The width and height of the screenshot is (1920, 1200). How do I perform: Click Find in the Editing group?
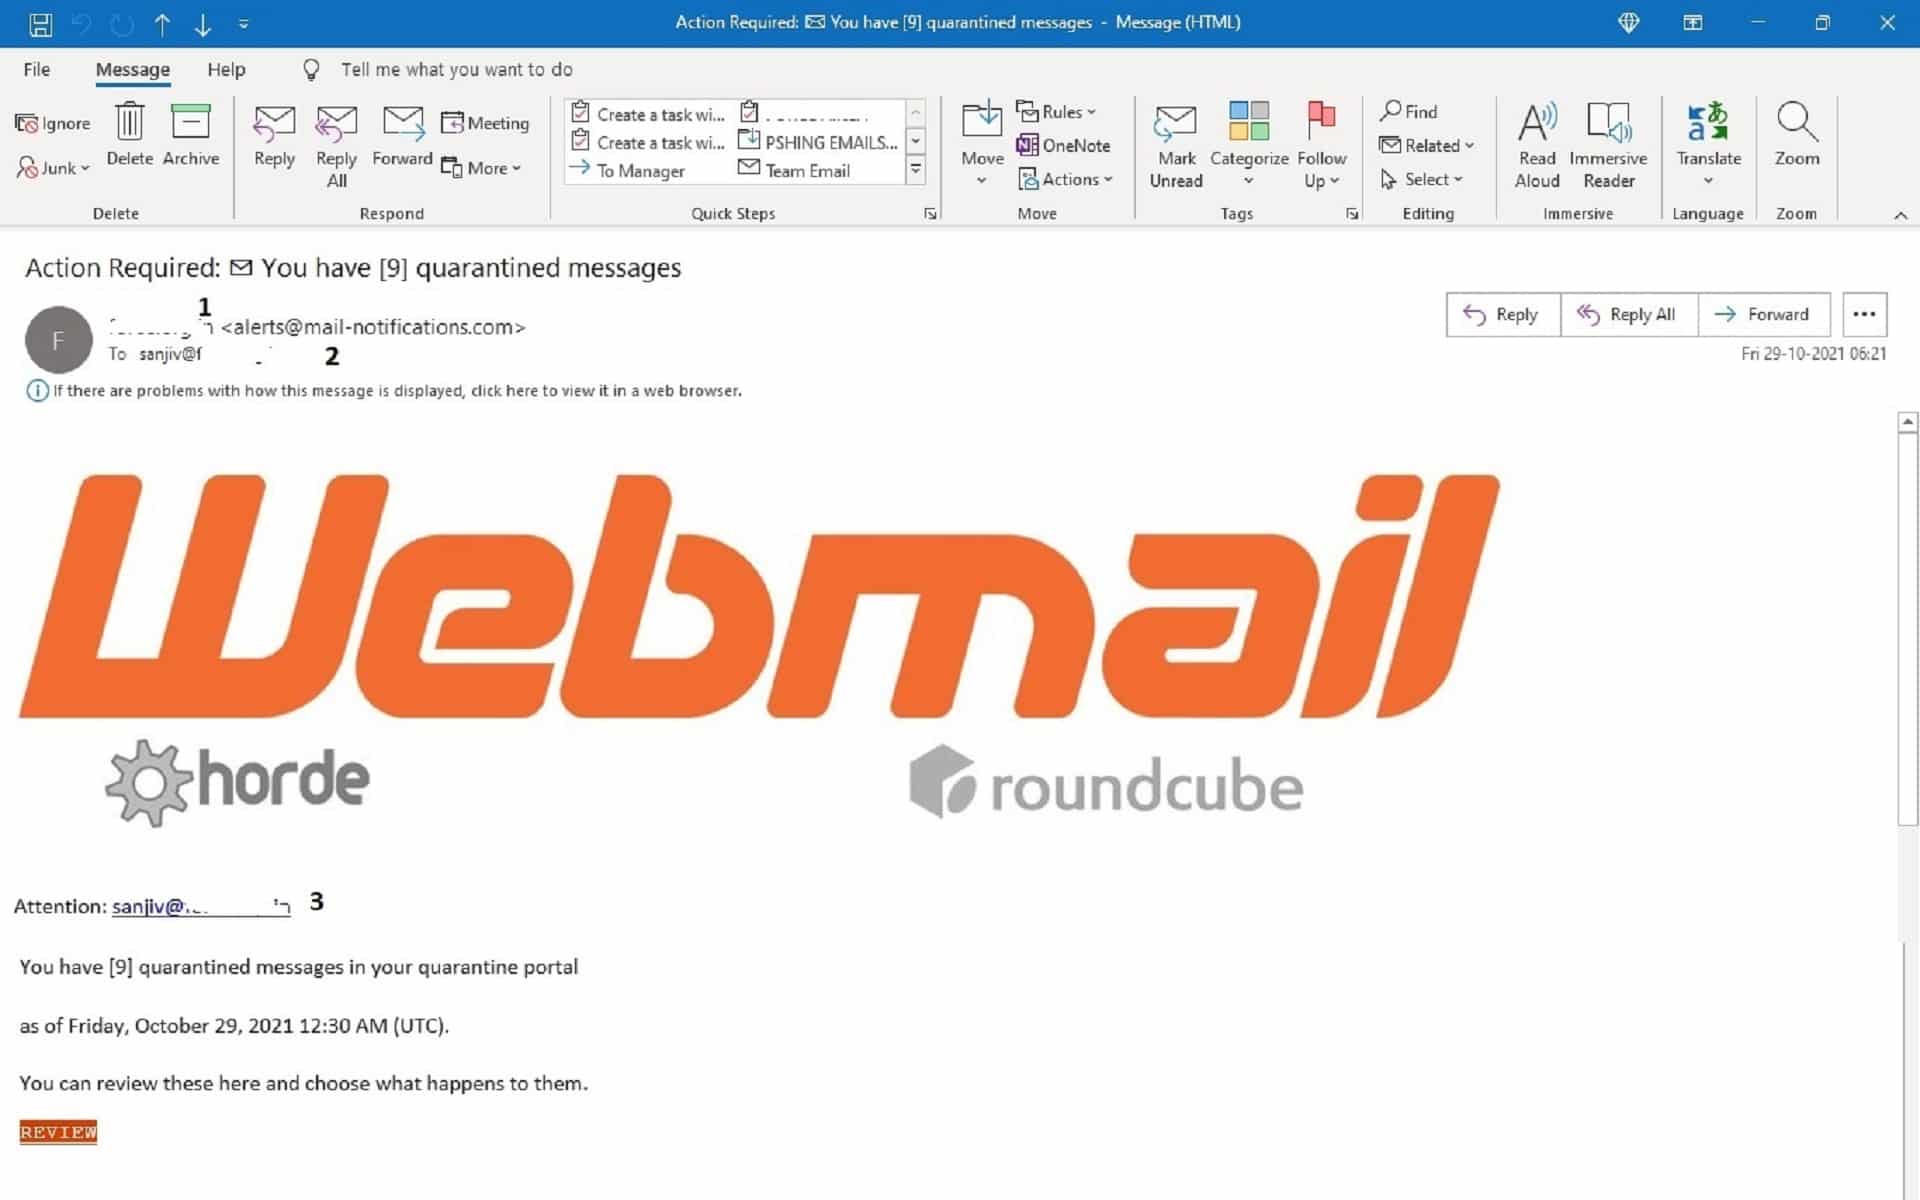pos(1408,111)
